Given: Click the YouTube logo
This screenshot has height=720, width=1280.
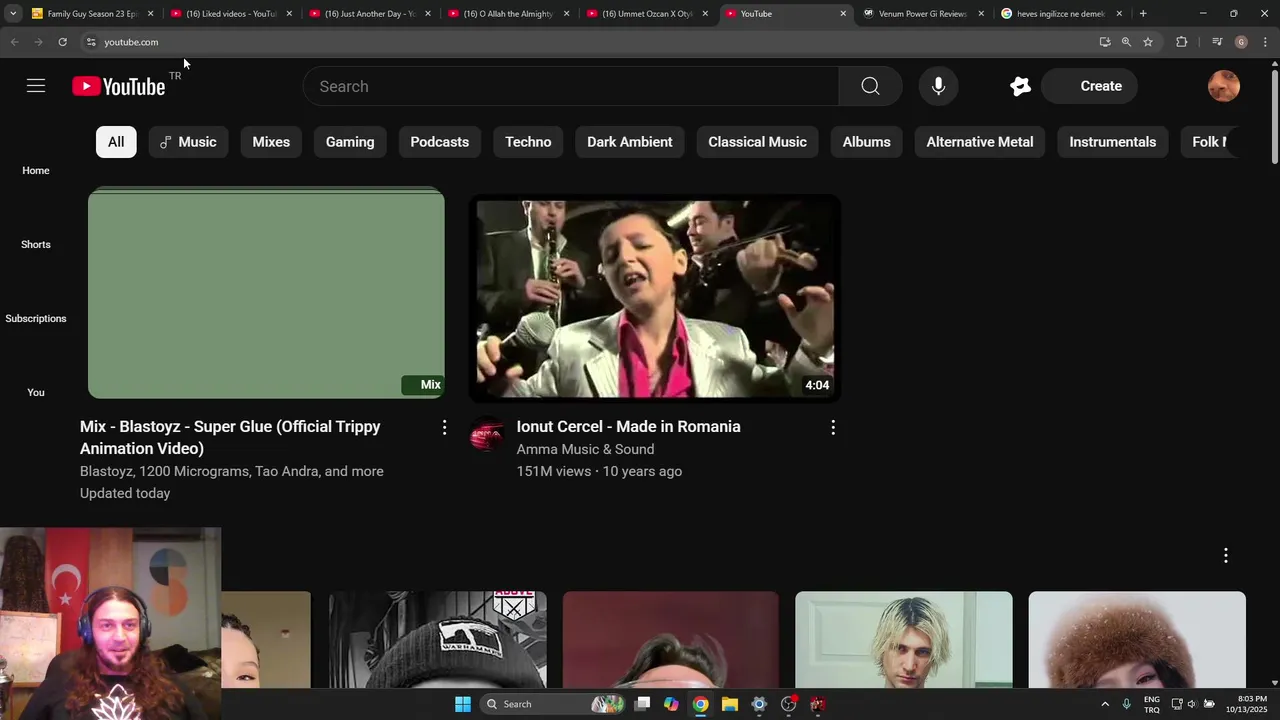Looking at the screenshot, I should 119,87.
